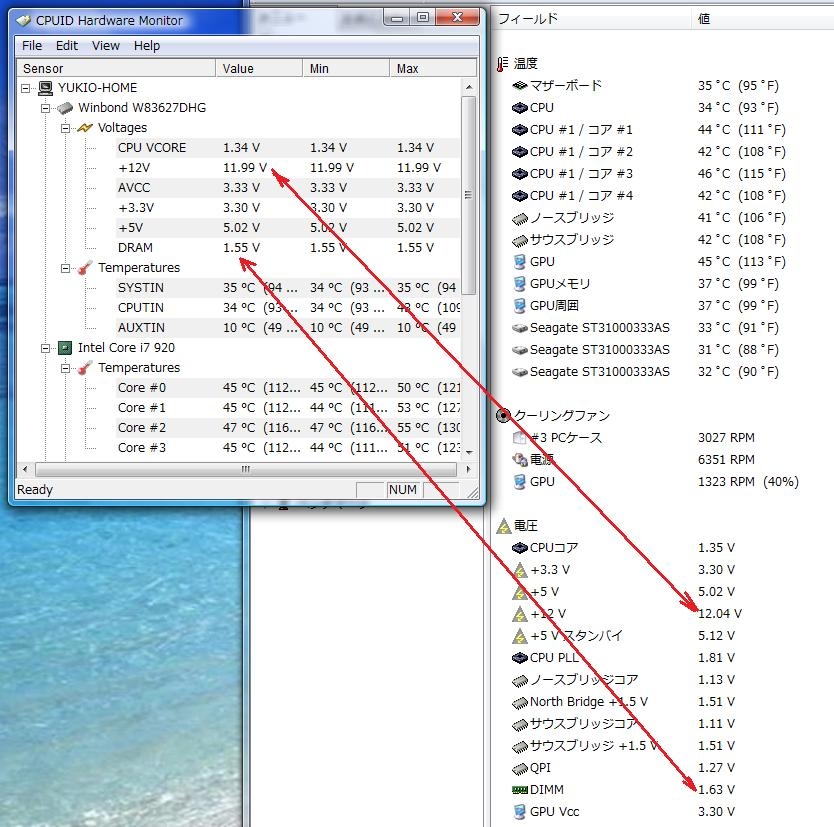Click the 温度 thermometer section icon
The width and height of the screenshot is (834, 827).
[x=502, y=64]
